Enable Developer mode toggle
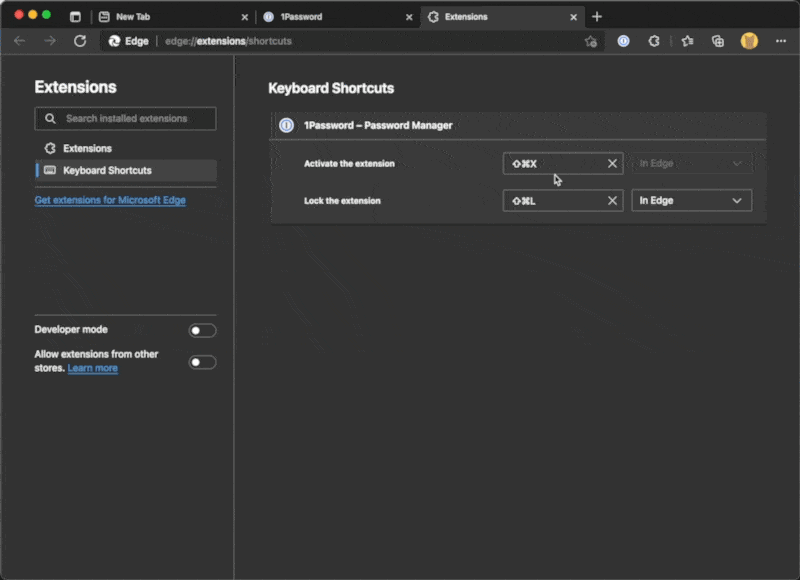Viewport: 800px width, 580px height. point(202,330)
